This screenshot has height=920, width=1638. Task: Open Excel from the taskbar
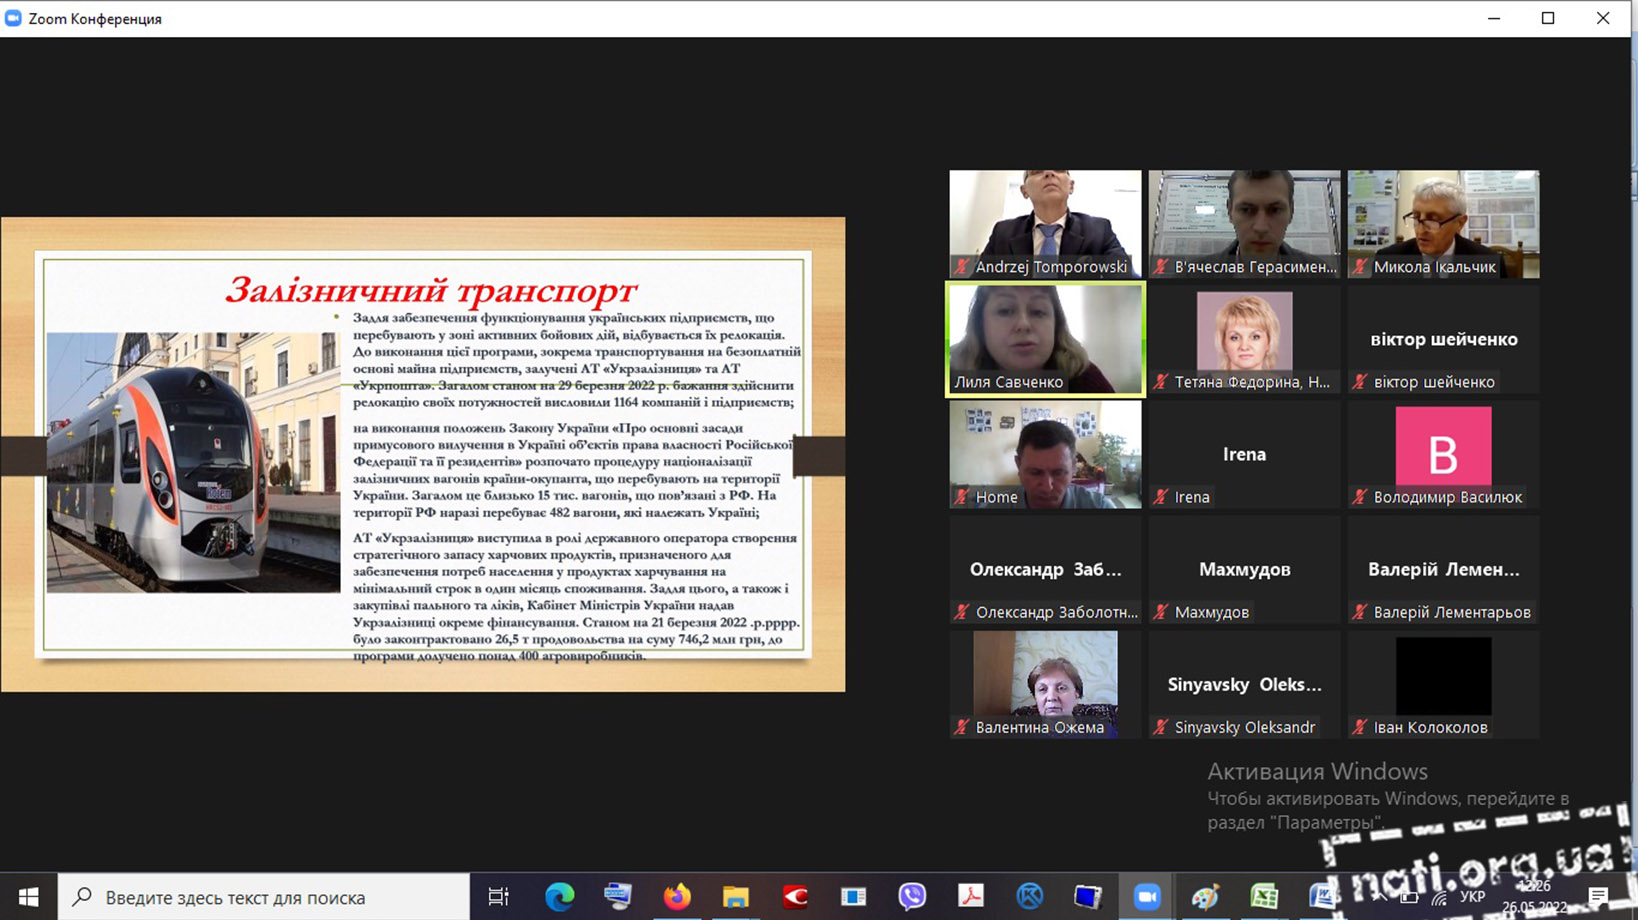coord(1264,897)
